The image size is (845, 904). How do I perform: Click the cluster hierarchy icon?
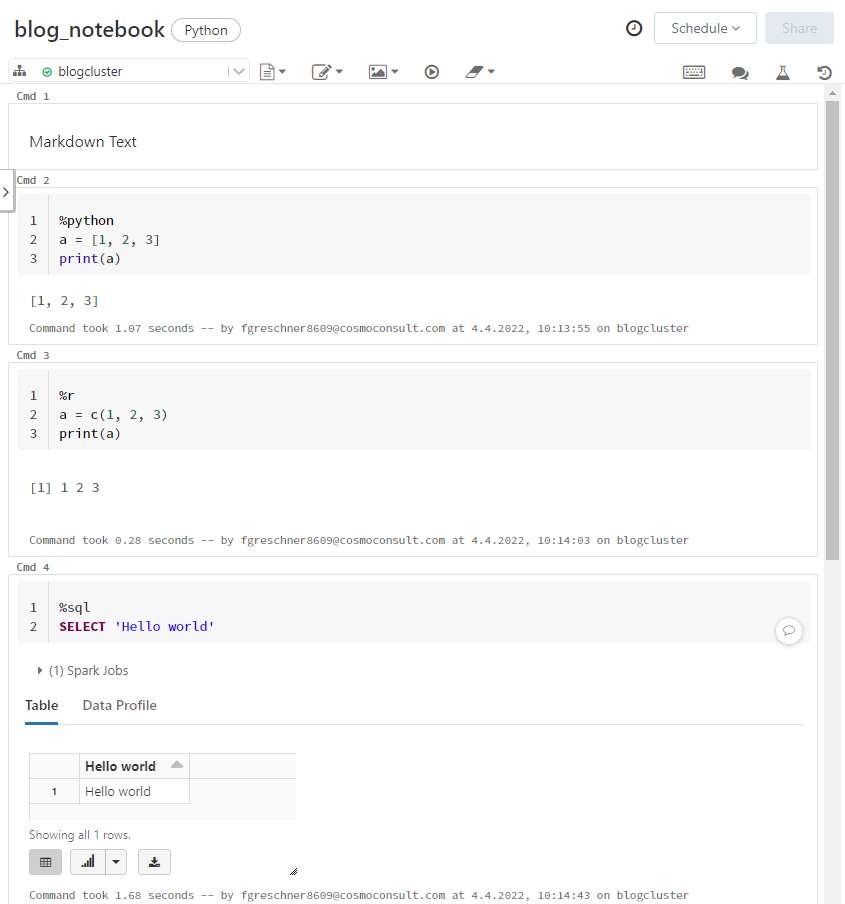click(x=20, y=71)
